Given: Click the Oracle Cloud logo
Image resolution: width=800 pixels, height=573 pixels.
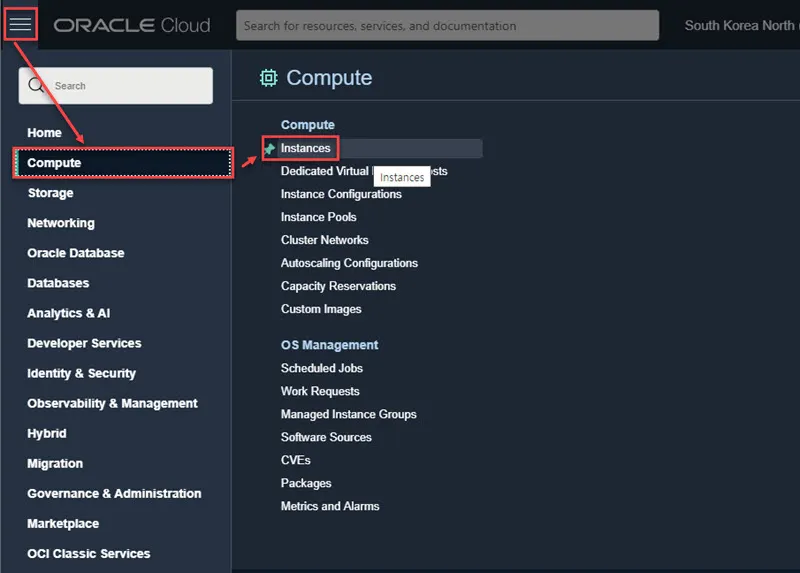Looking at the screenshot, I should point(132,26).
